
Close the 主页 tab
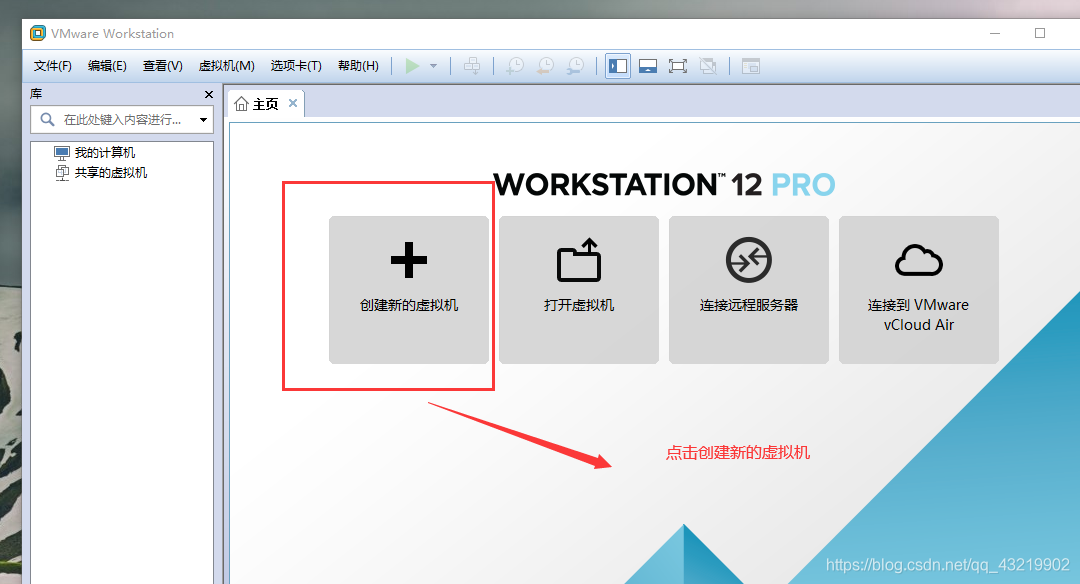point(293,103)
